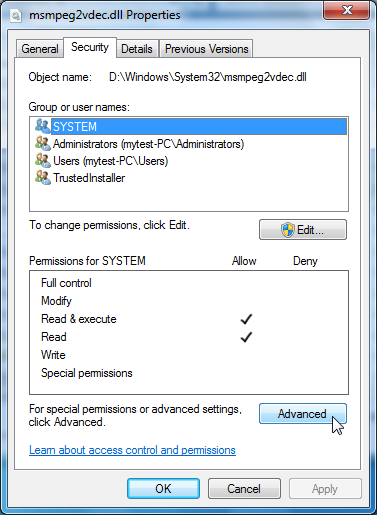Image resolution: width=377 pixels, height=515 pixels.
Task: Select Users (mytest-PC\Users) entry
Action: coord(110,161)
